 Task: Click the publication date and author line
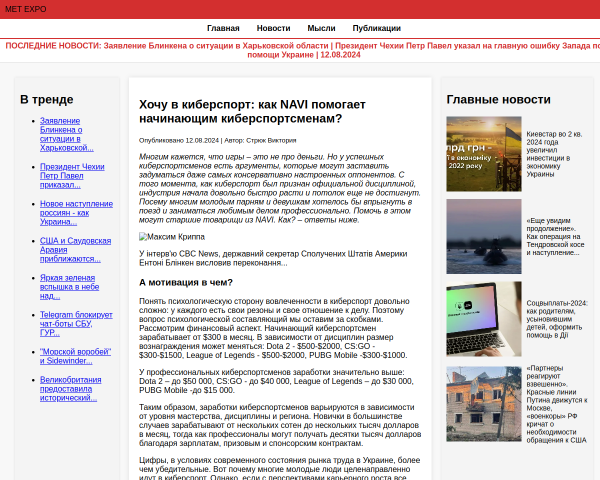[x=218, y=140]
